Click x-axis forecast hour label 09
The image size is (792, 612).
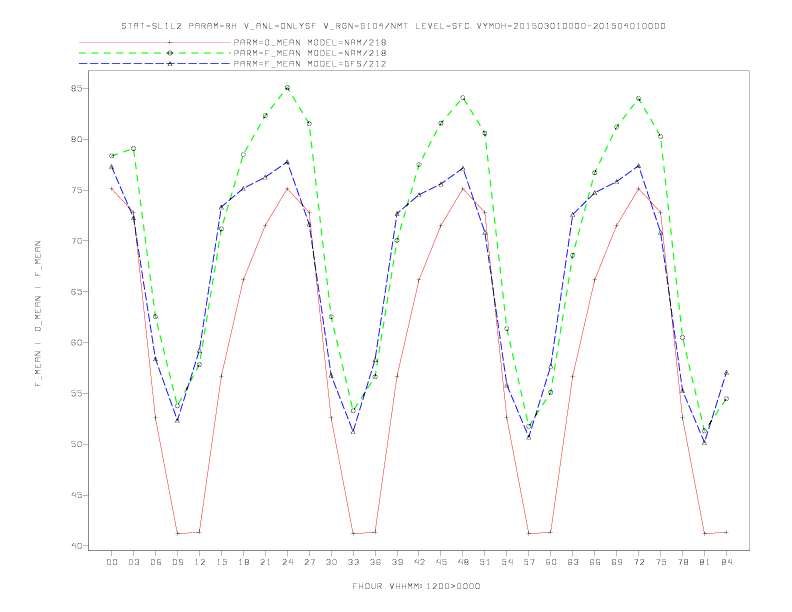click(x=177, y=562)
